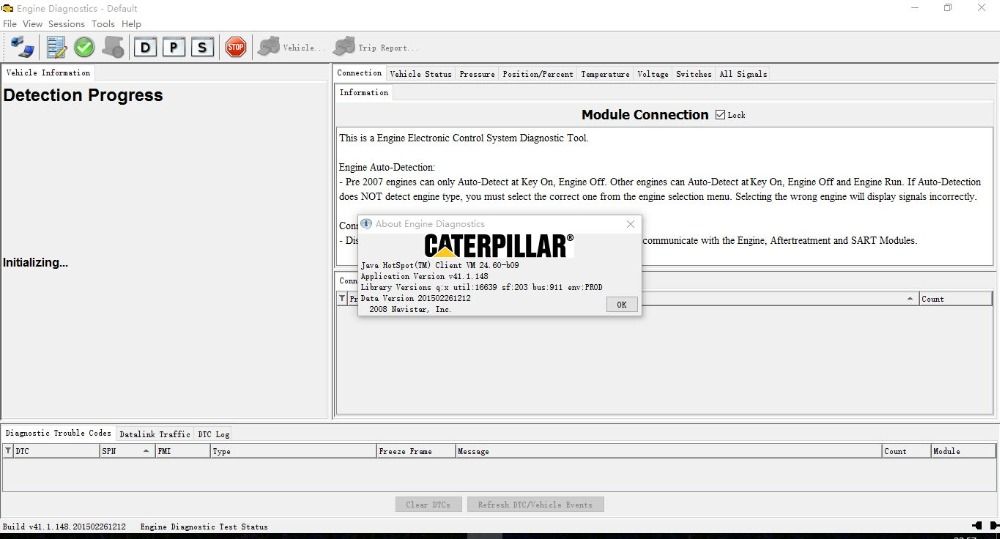Click the sort arrow in SPN column header

pos(146,451)
